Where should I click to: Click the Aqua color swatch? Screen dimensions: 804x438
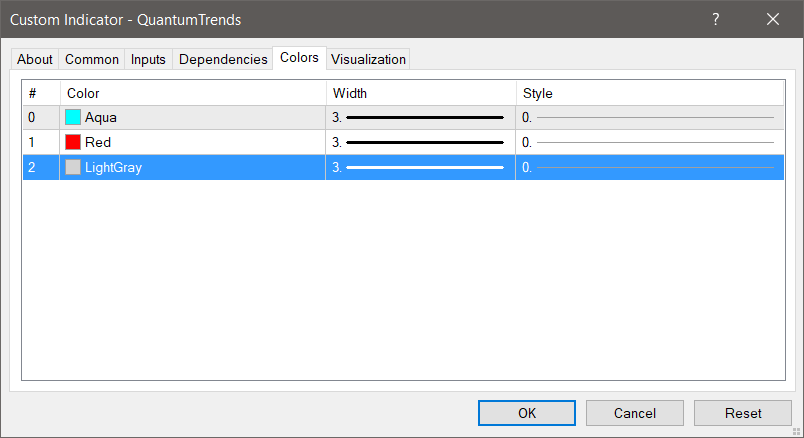click(73, 117)
